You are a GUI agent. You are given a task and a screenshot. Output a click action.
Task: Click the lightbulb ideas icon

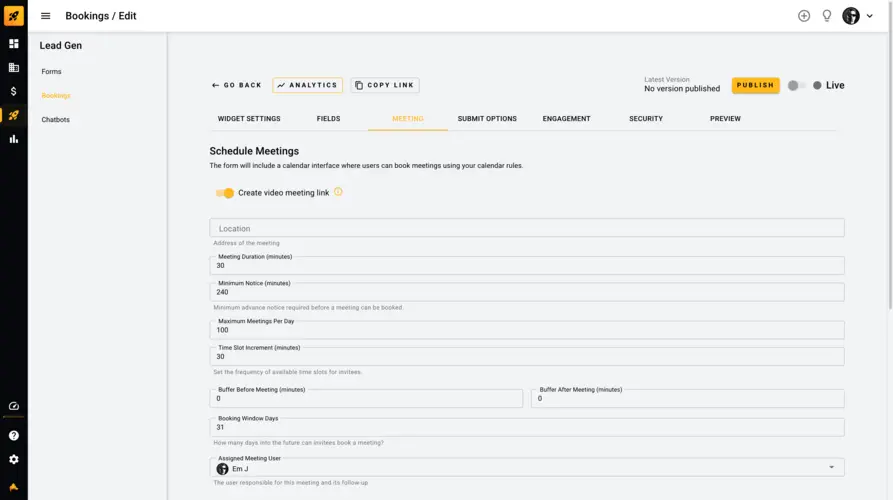pos(826,16)
